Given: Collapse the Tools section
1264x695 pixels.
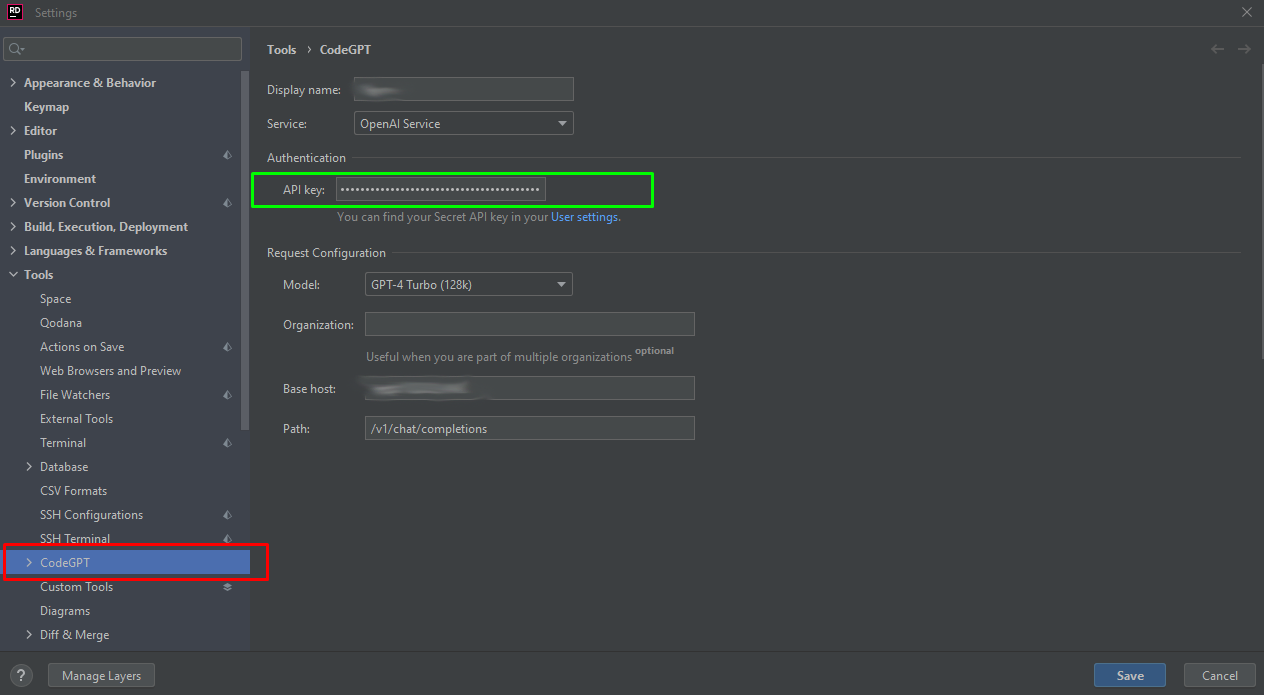Looking at the screenshot, I should tap(13, 275).
